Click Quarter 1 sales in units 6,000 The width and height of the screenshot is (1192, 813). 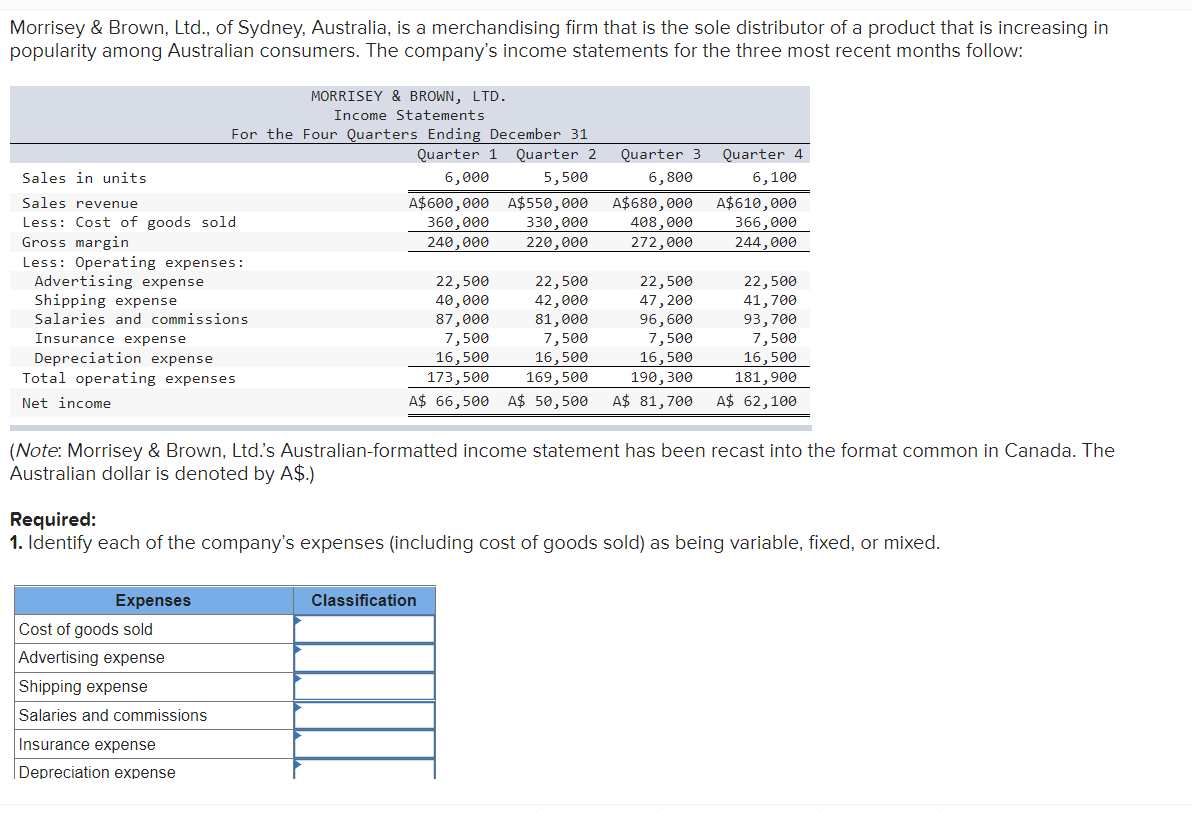coord(467,177)
